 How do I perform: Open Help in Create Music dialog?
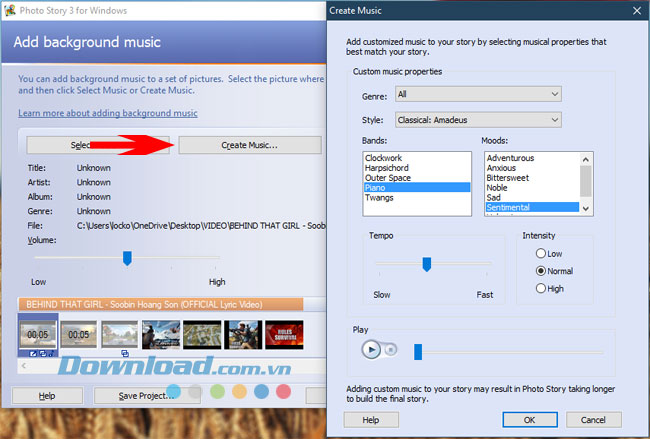371,420
